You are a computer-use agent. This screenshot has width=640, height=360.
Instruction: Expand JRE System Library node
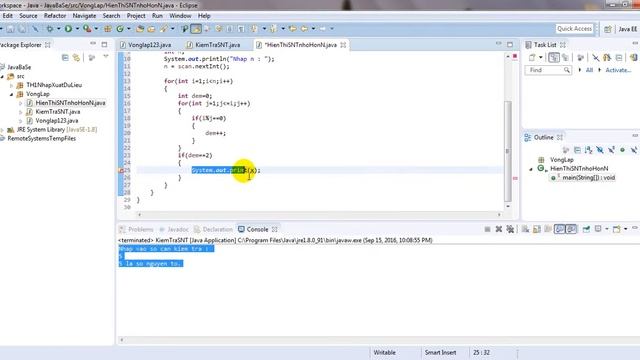[2, 130]
